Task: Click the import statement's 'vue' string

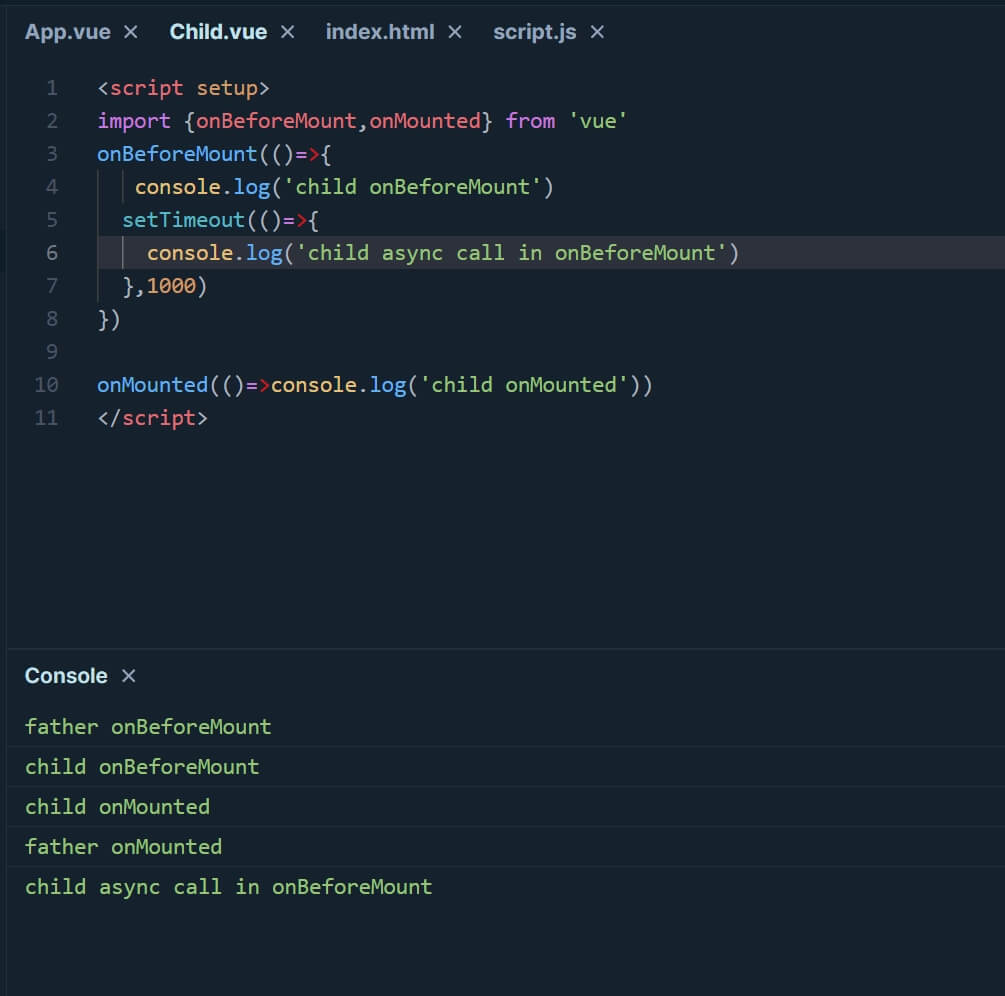Action: (x=598, y=121)
